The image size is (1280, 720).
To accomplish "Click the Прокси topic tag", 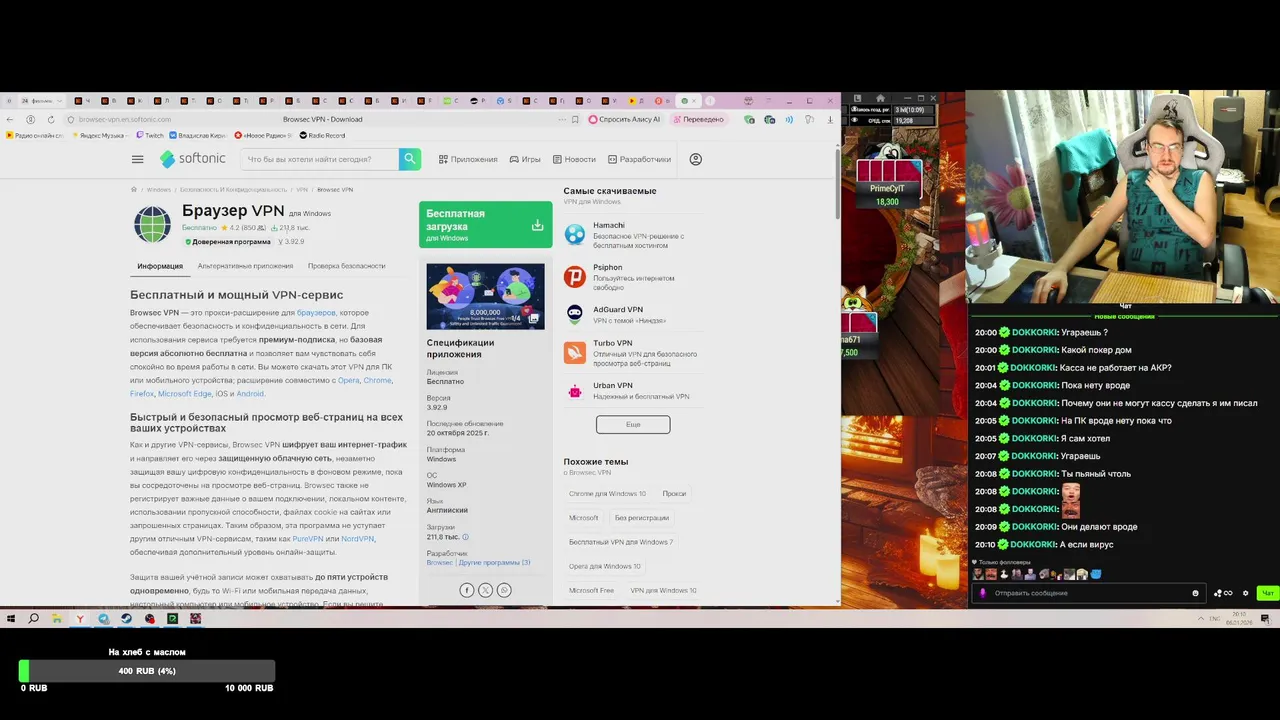I will [674, 493].
